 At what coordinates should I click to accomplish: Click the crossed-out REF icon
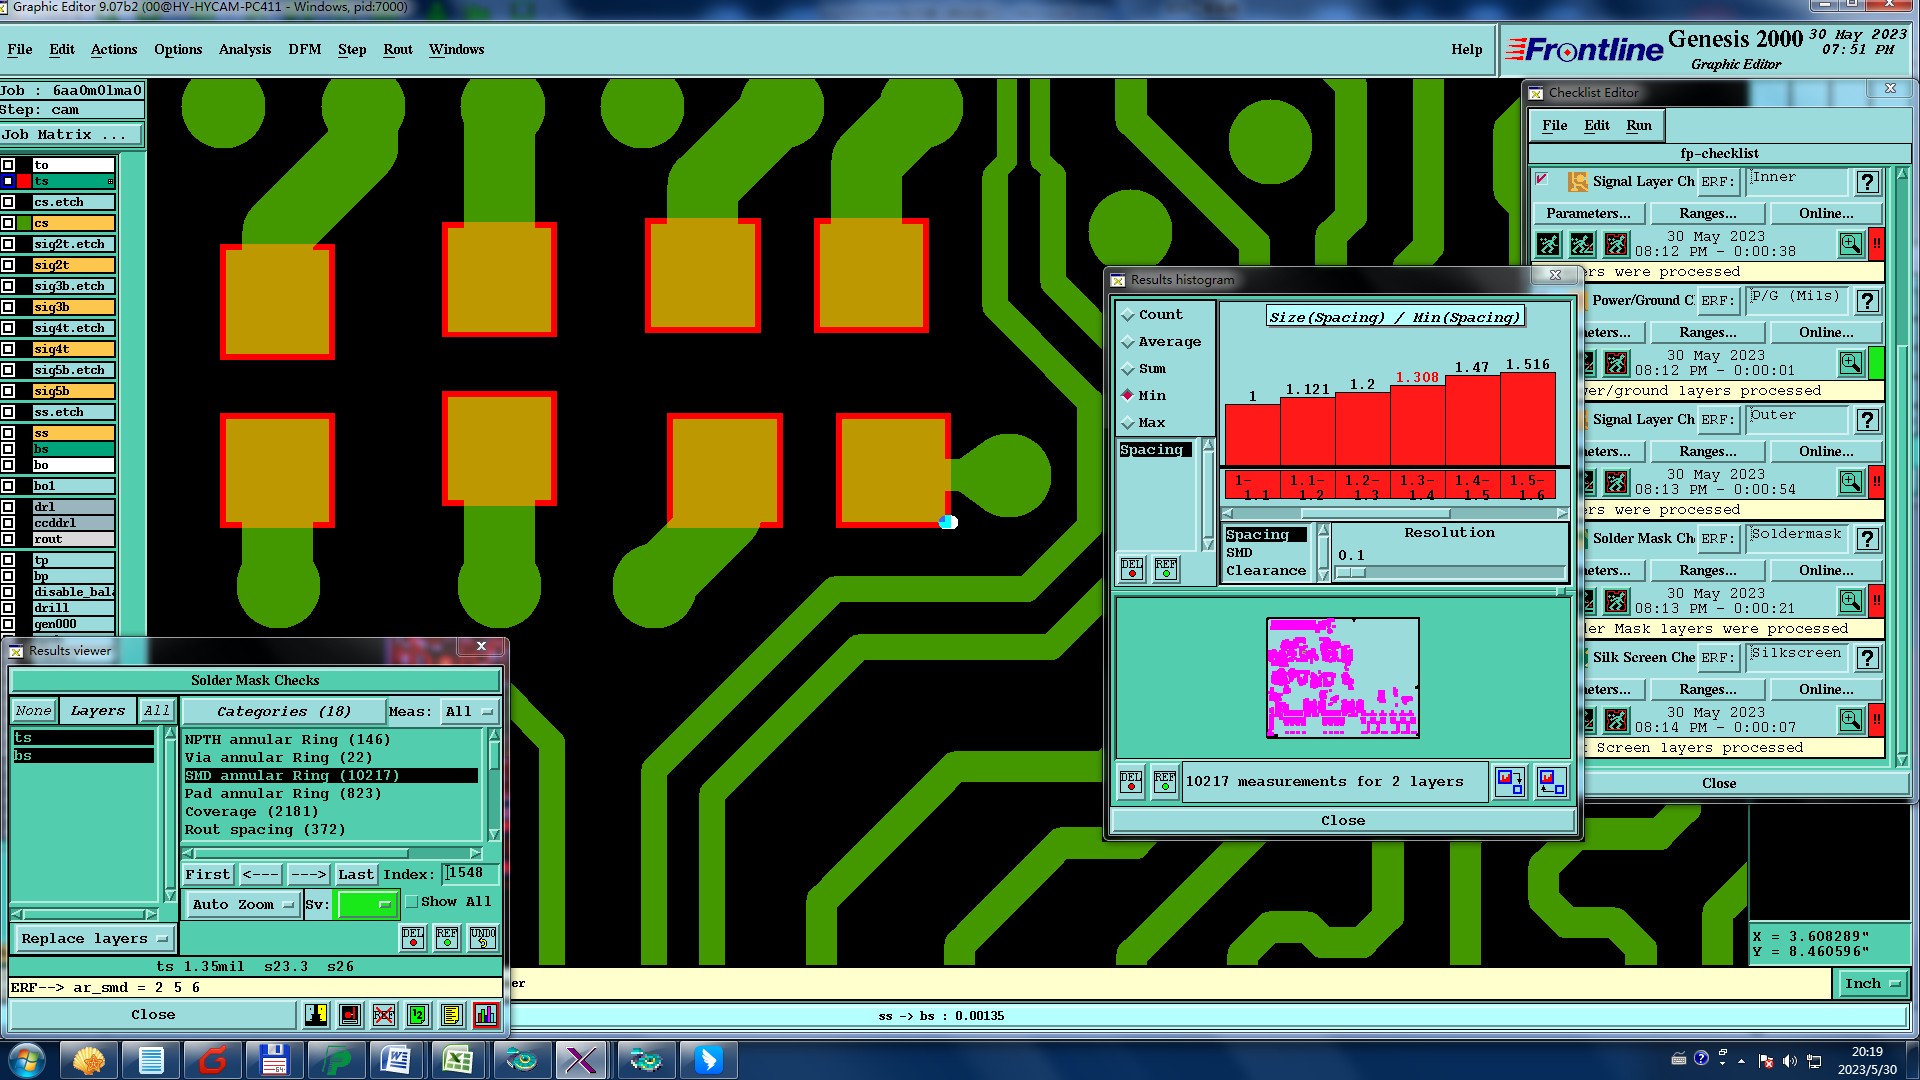pyautogui.click(x=383, y=1015)
